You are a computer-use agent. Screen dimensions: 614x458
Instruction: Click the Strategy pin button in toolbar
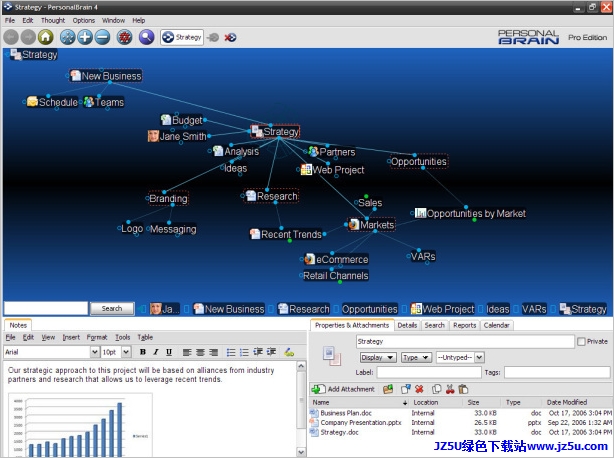pyautogui.click(x=182, y=38)
